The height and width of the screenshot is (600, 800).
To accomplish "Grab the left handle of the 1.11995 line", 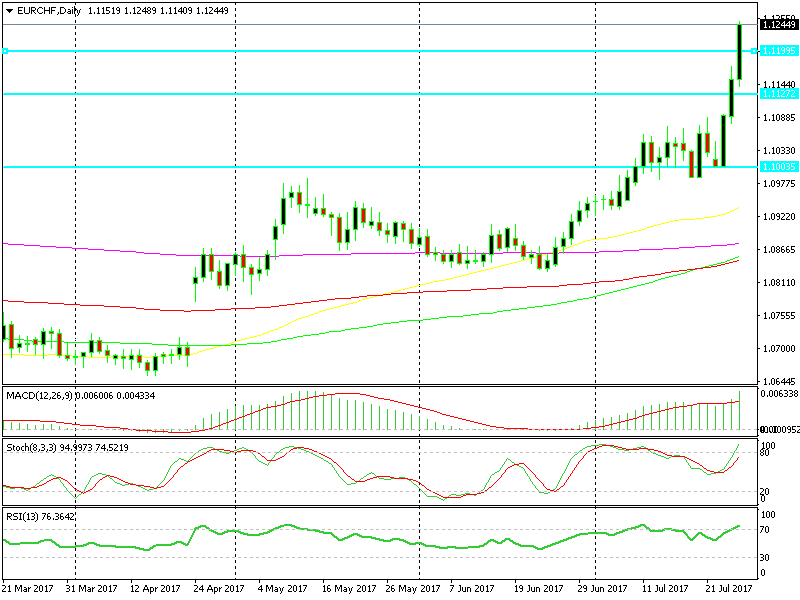I will point(5,51).
